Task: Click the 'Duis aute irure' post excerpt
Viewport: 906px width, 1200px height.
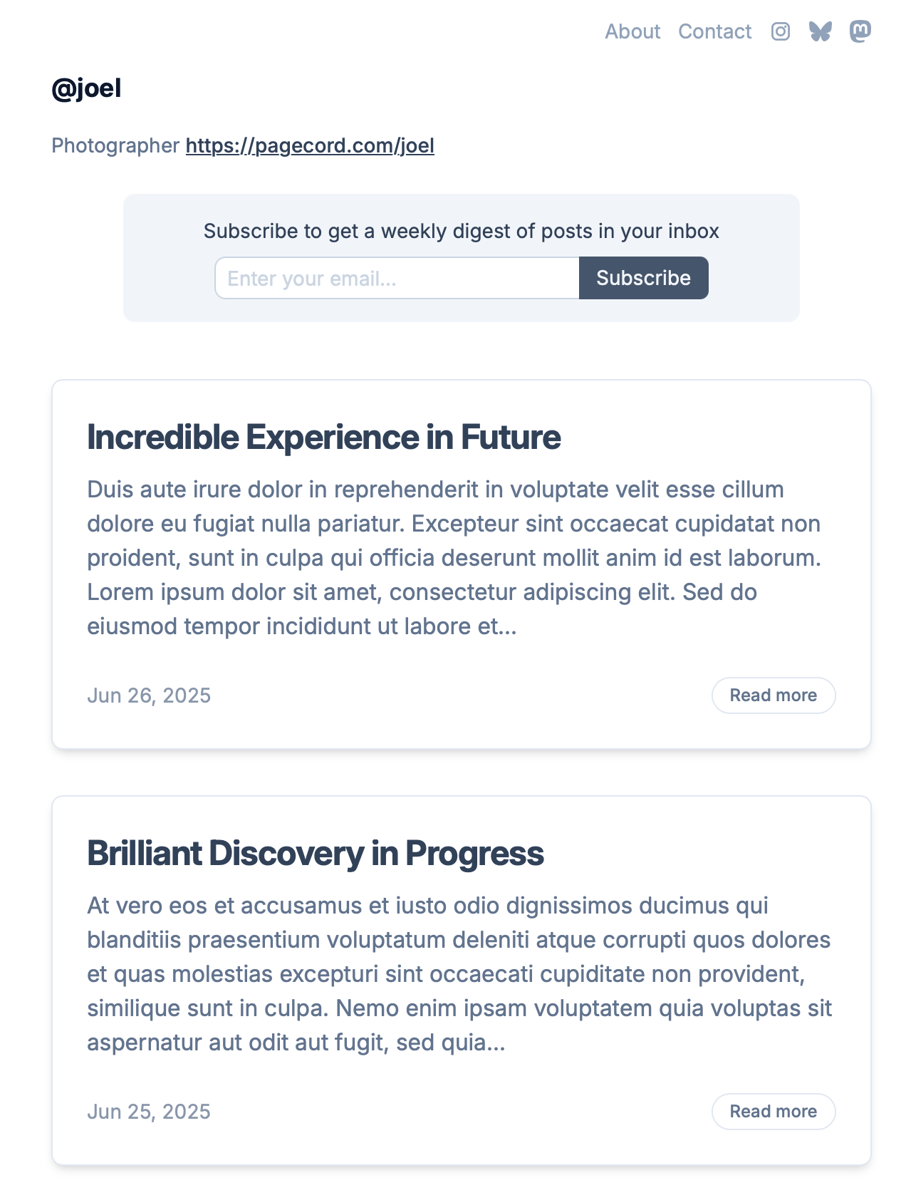Action: tap(455, 558)
